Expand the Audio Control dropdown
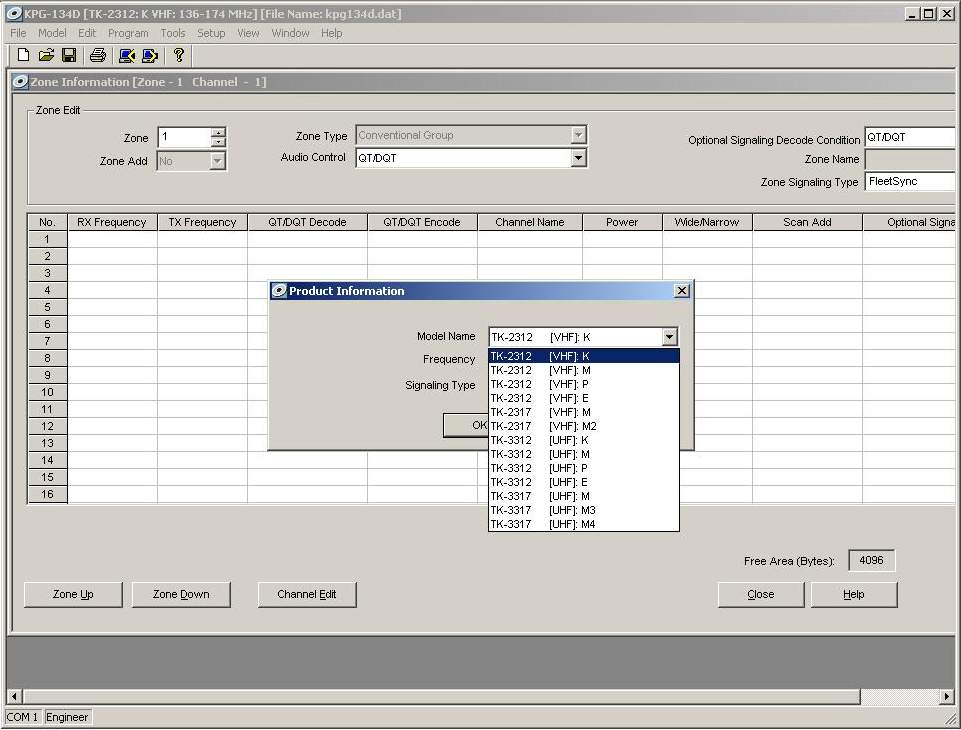 click(x=578, y=158)
